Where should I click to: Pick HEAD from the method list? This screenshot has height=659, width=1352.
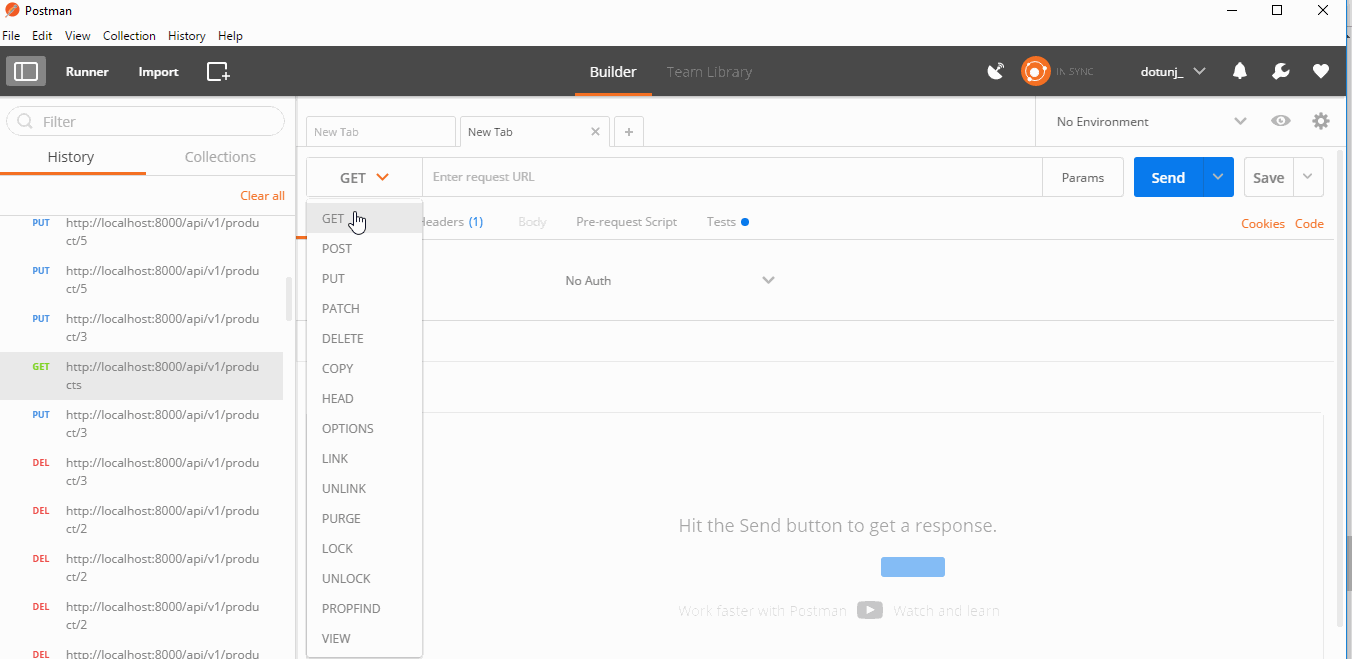pyautogui.click(x=364, y=398)
